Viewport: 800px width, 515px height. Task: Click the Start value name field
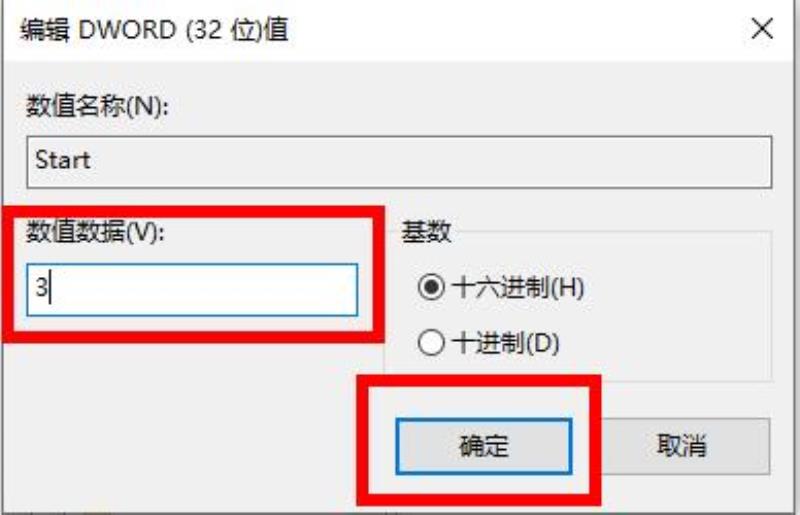[399, 162]
